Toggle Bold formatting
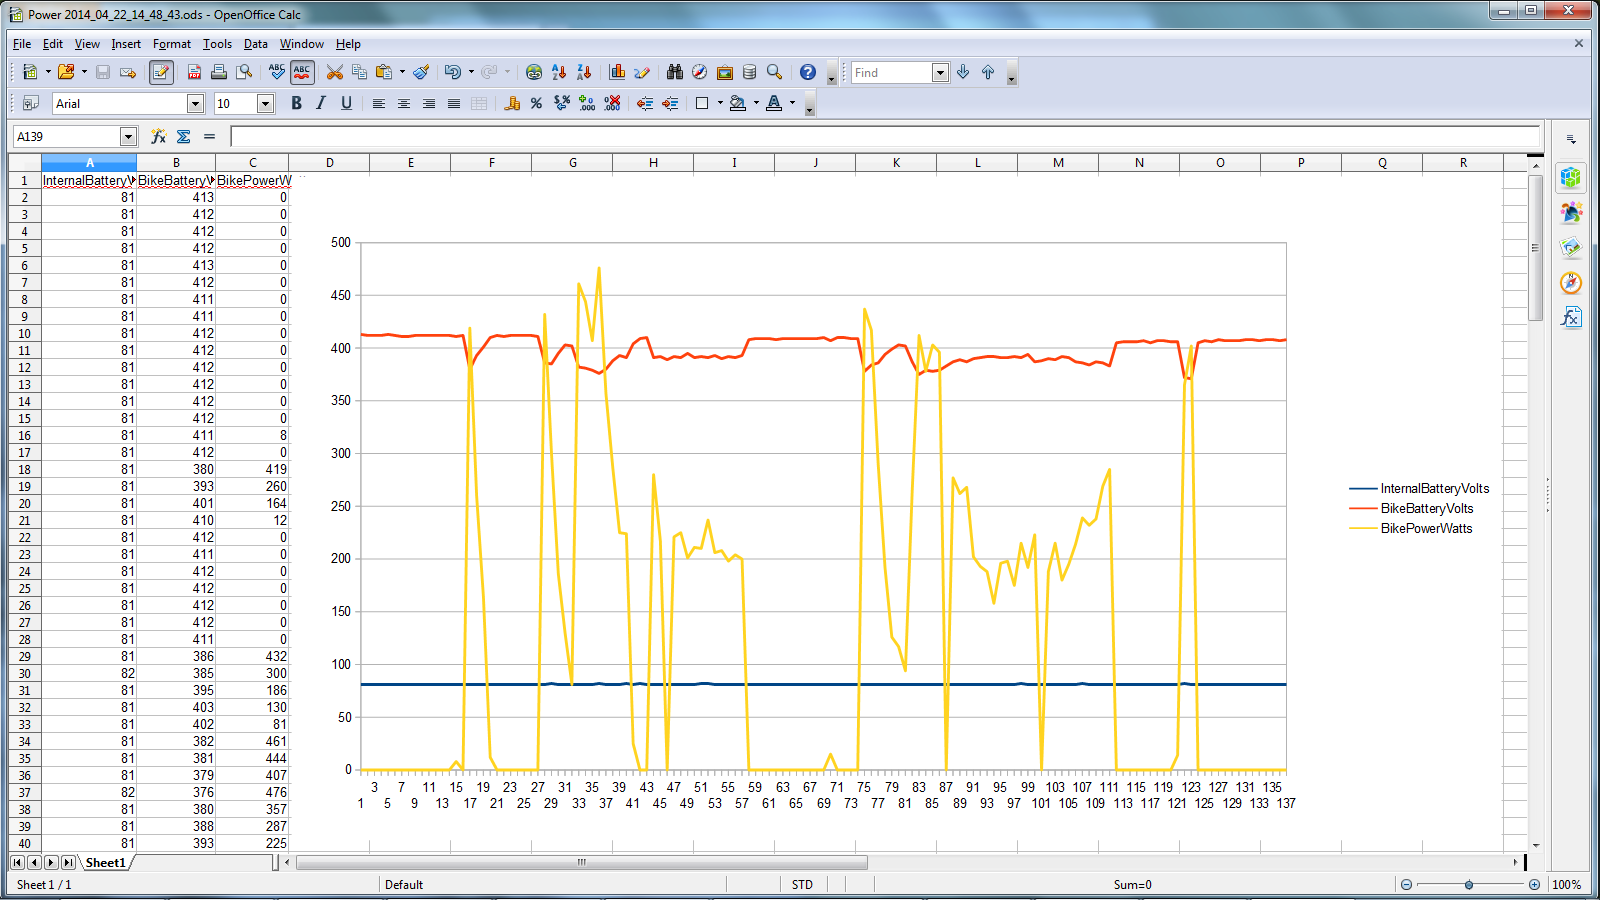Screen dimensions: 1600x900 (x=296, y=103)
